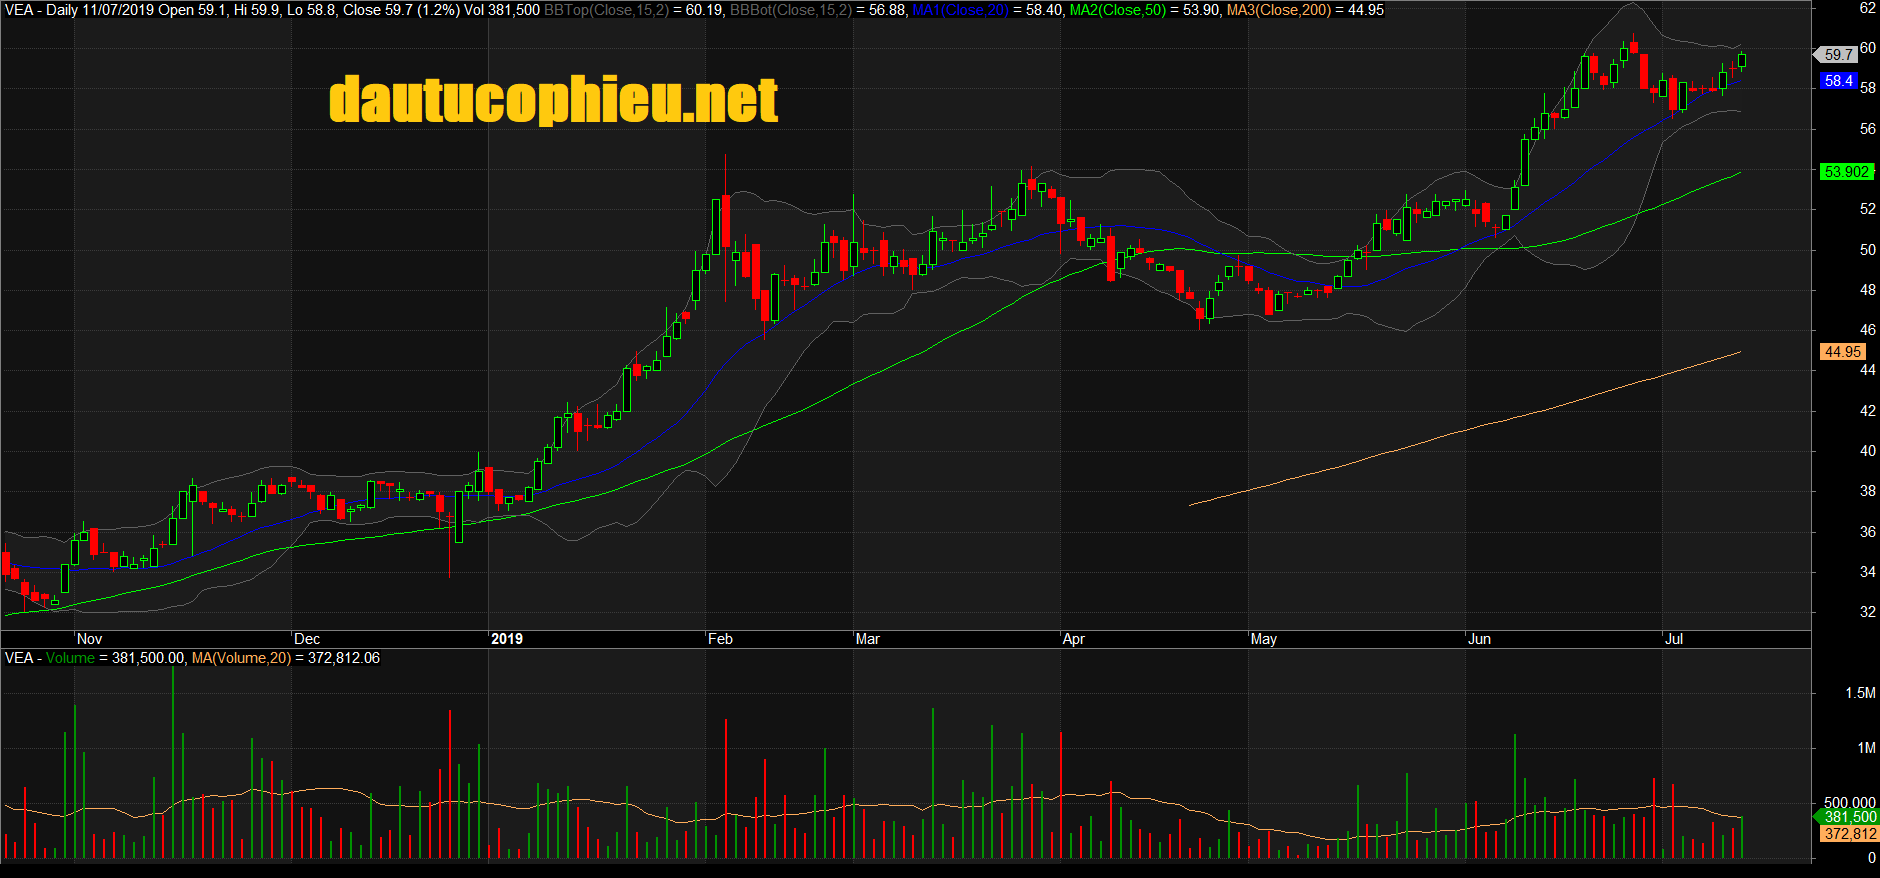Click the latest green candlestick at far right
Screen dimensions: 1880x878
(1742, 61)
